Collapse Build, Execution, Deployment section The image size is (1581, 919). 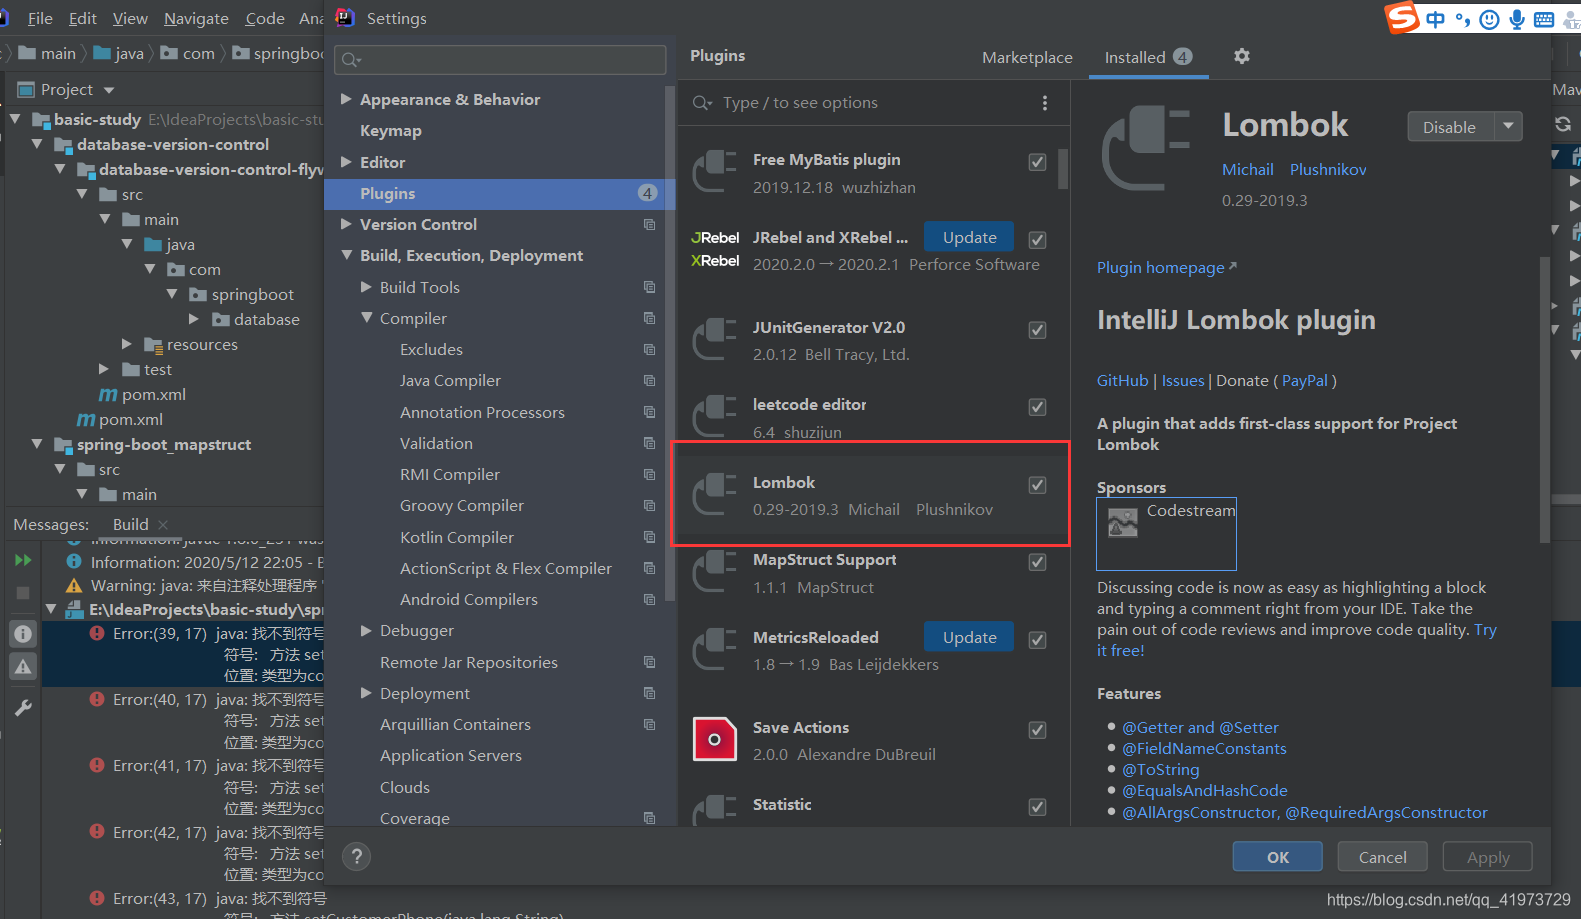click(346, 256)
